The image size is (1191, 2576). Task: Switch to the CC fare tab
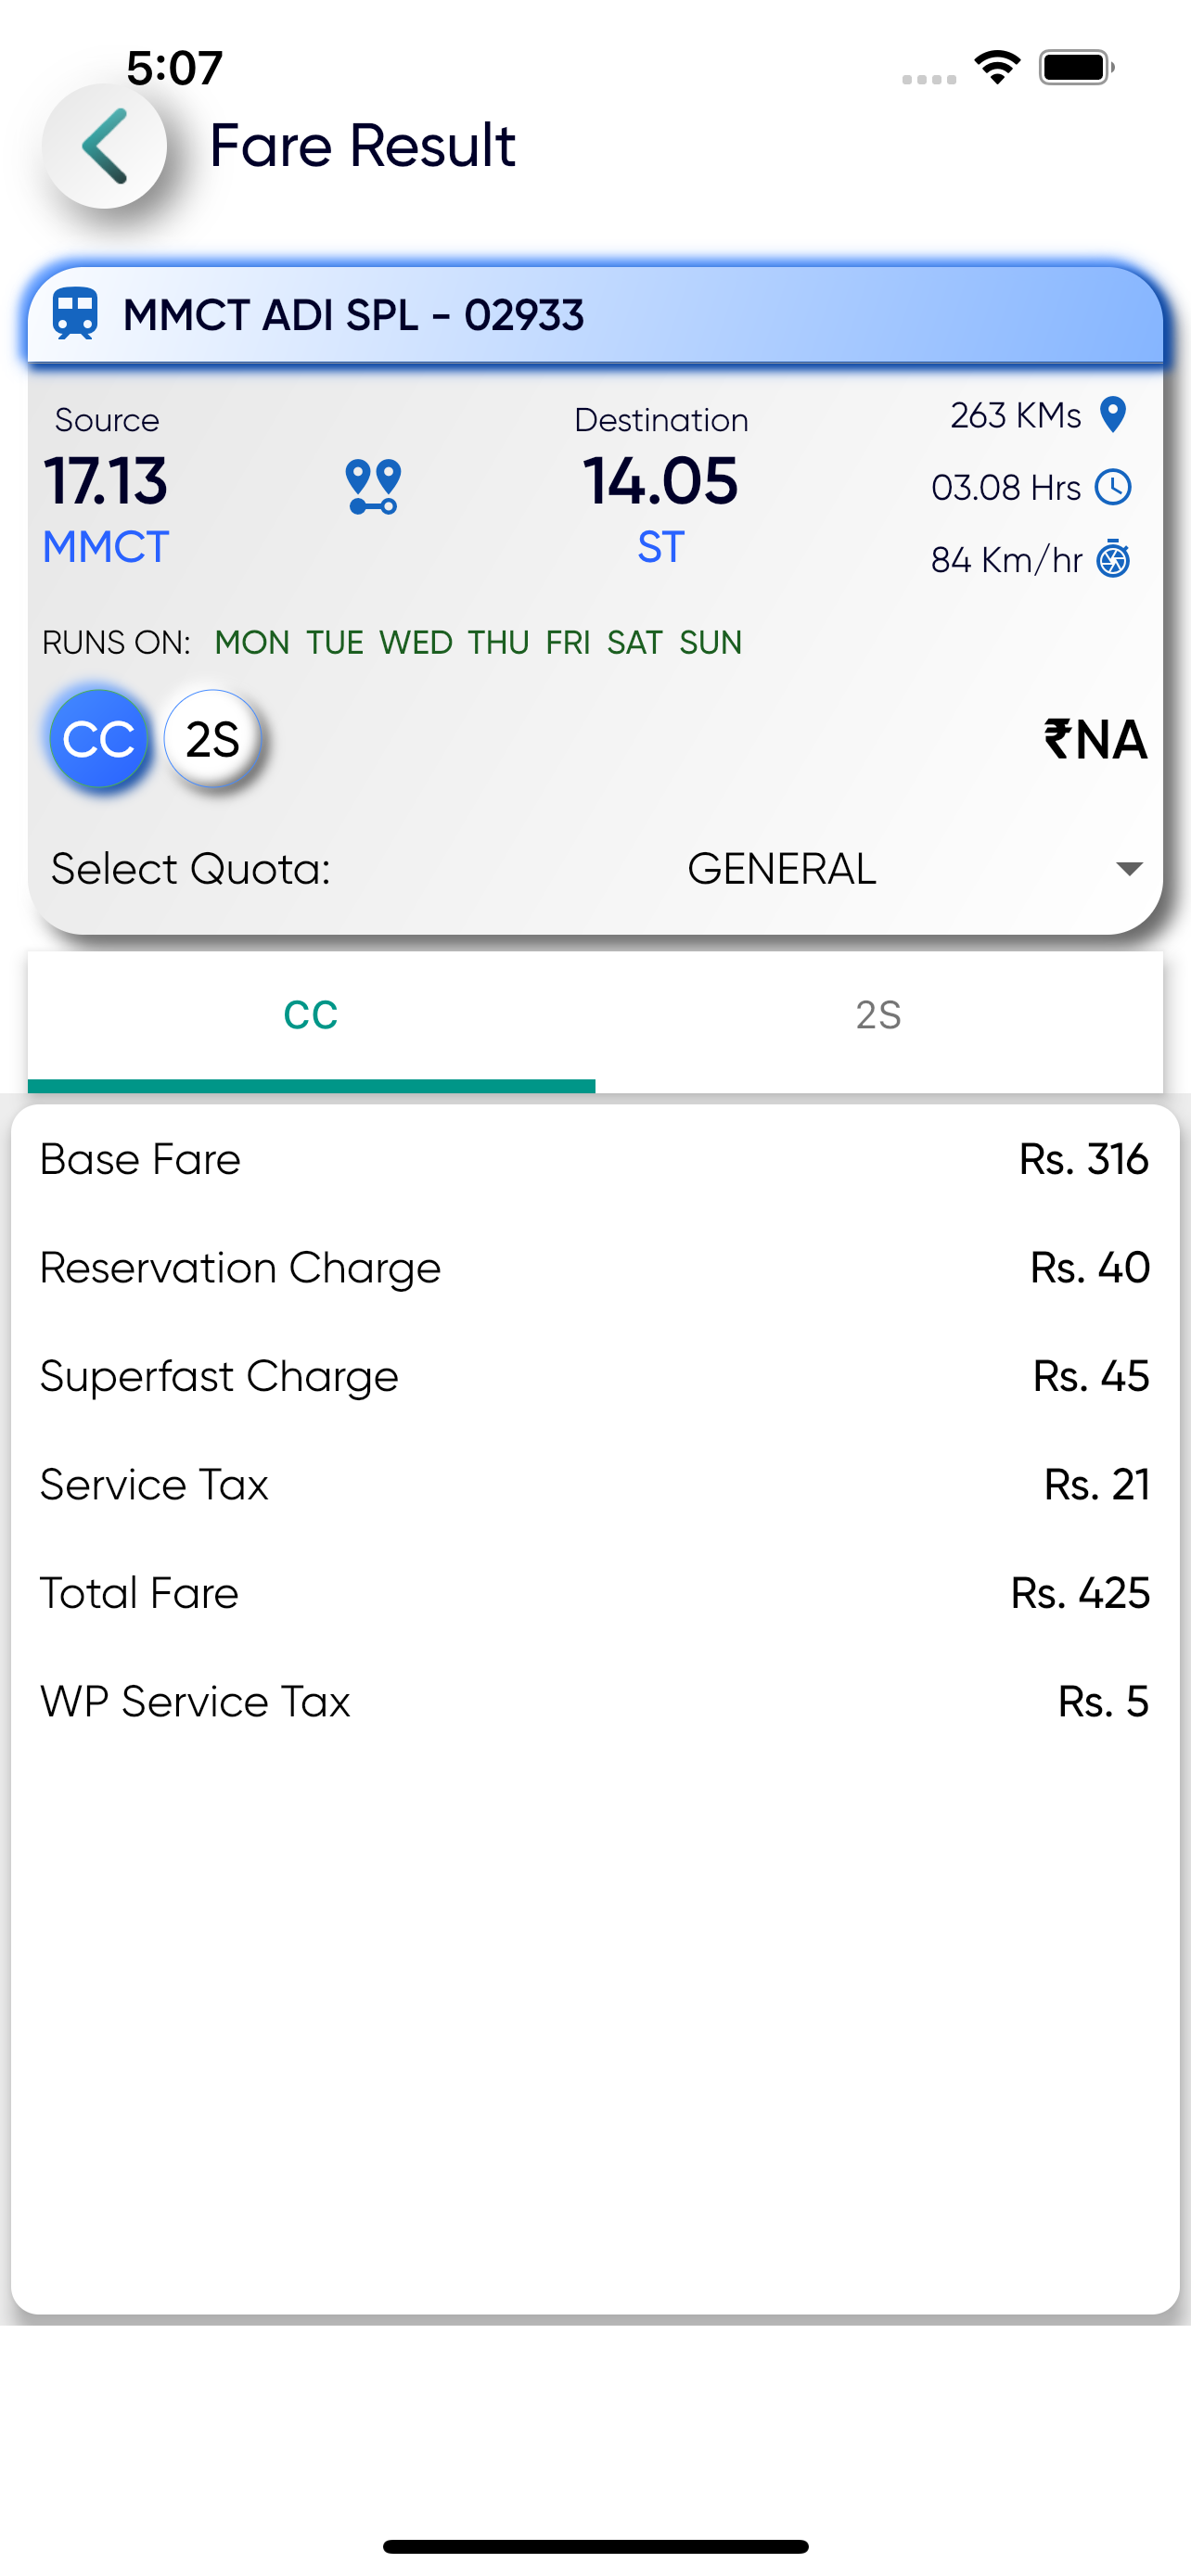coord(311,1016)
